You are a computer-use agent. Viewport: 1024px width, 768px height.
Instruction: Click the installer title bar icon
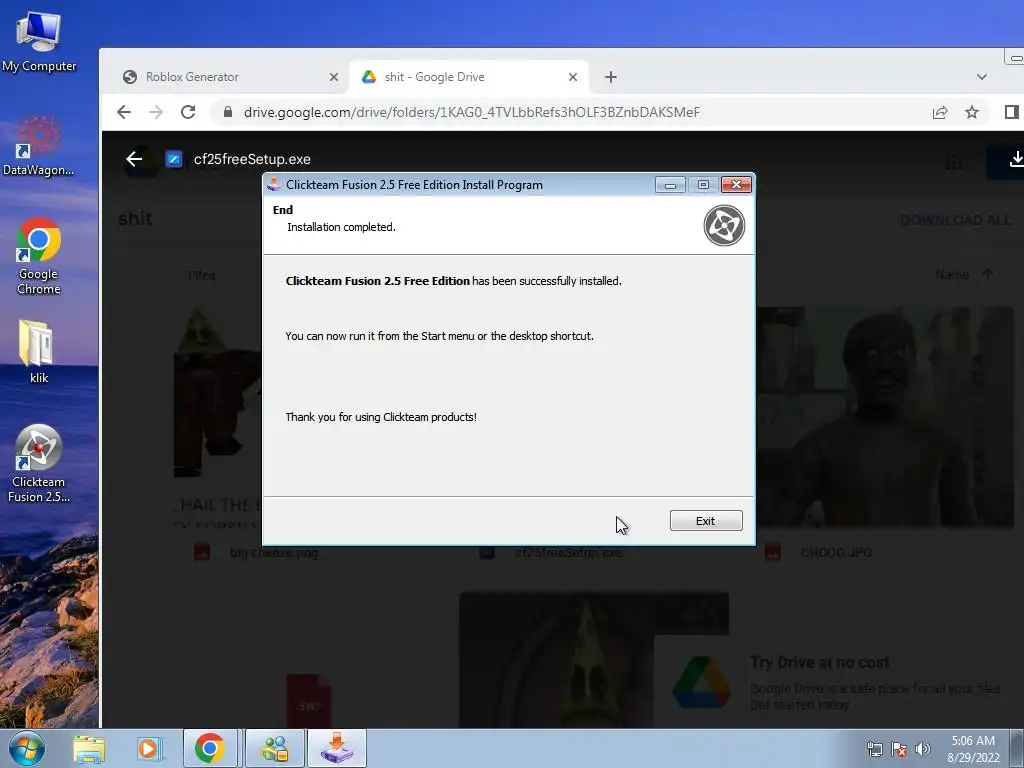click(274, 185)
